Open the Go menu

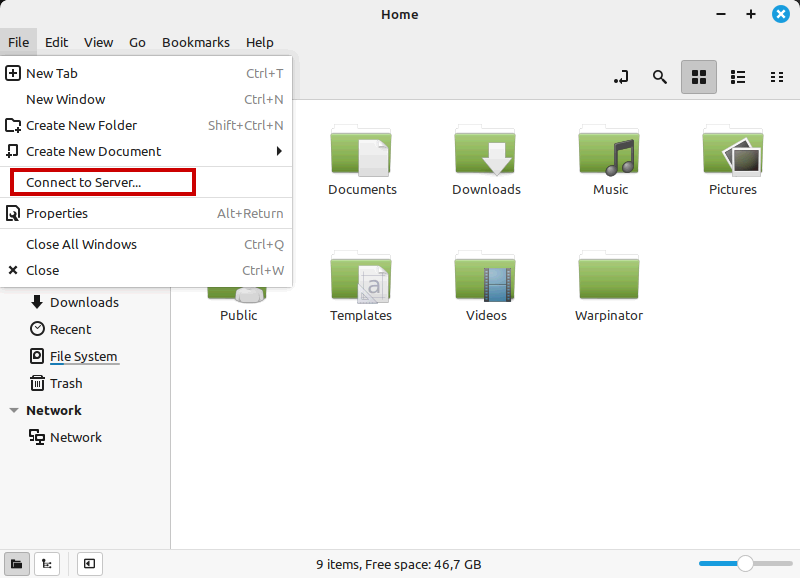tap(137, 42)
